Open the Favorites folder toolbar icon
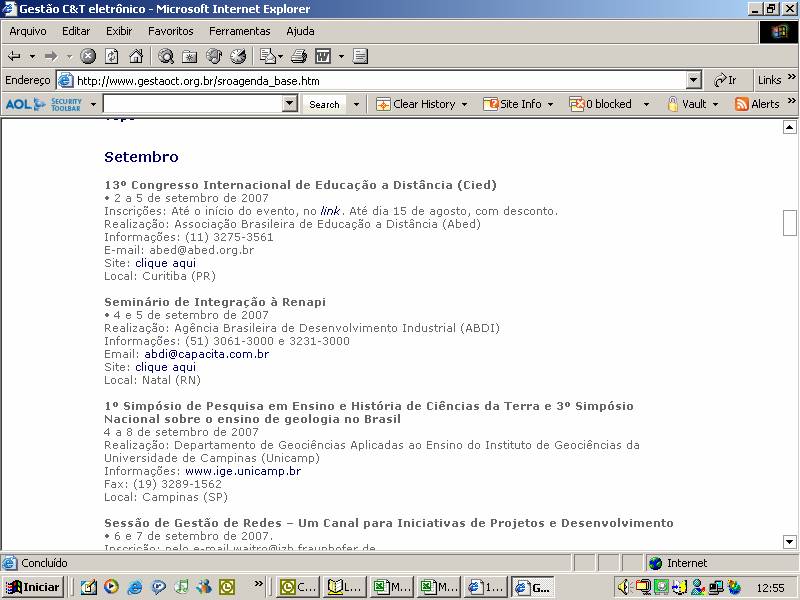 (x=190, y=56)
